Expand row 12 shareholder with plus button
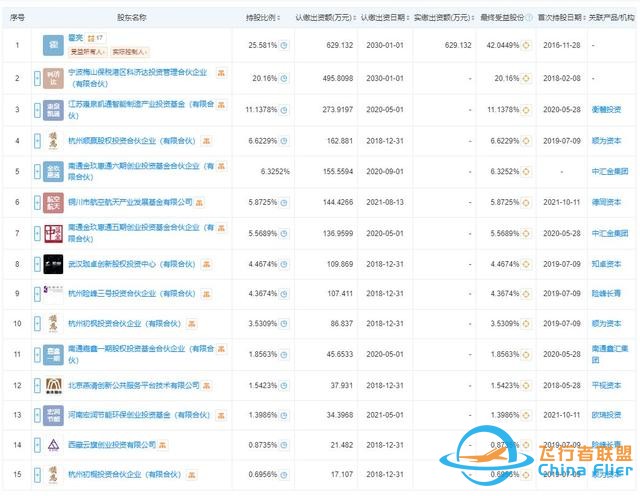The height and width of the screenshot is (496, 640). click(37, 386)
